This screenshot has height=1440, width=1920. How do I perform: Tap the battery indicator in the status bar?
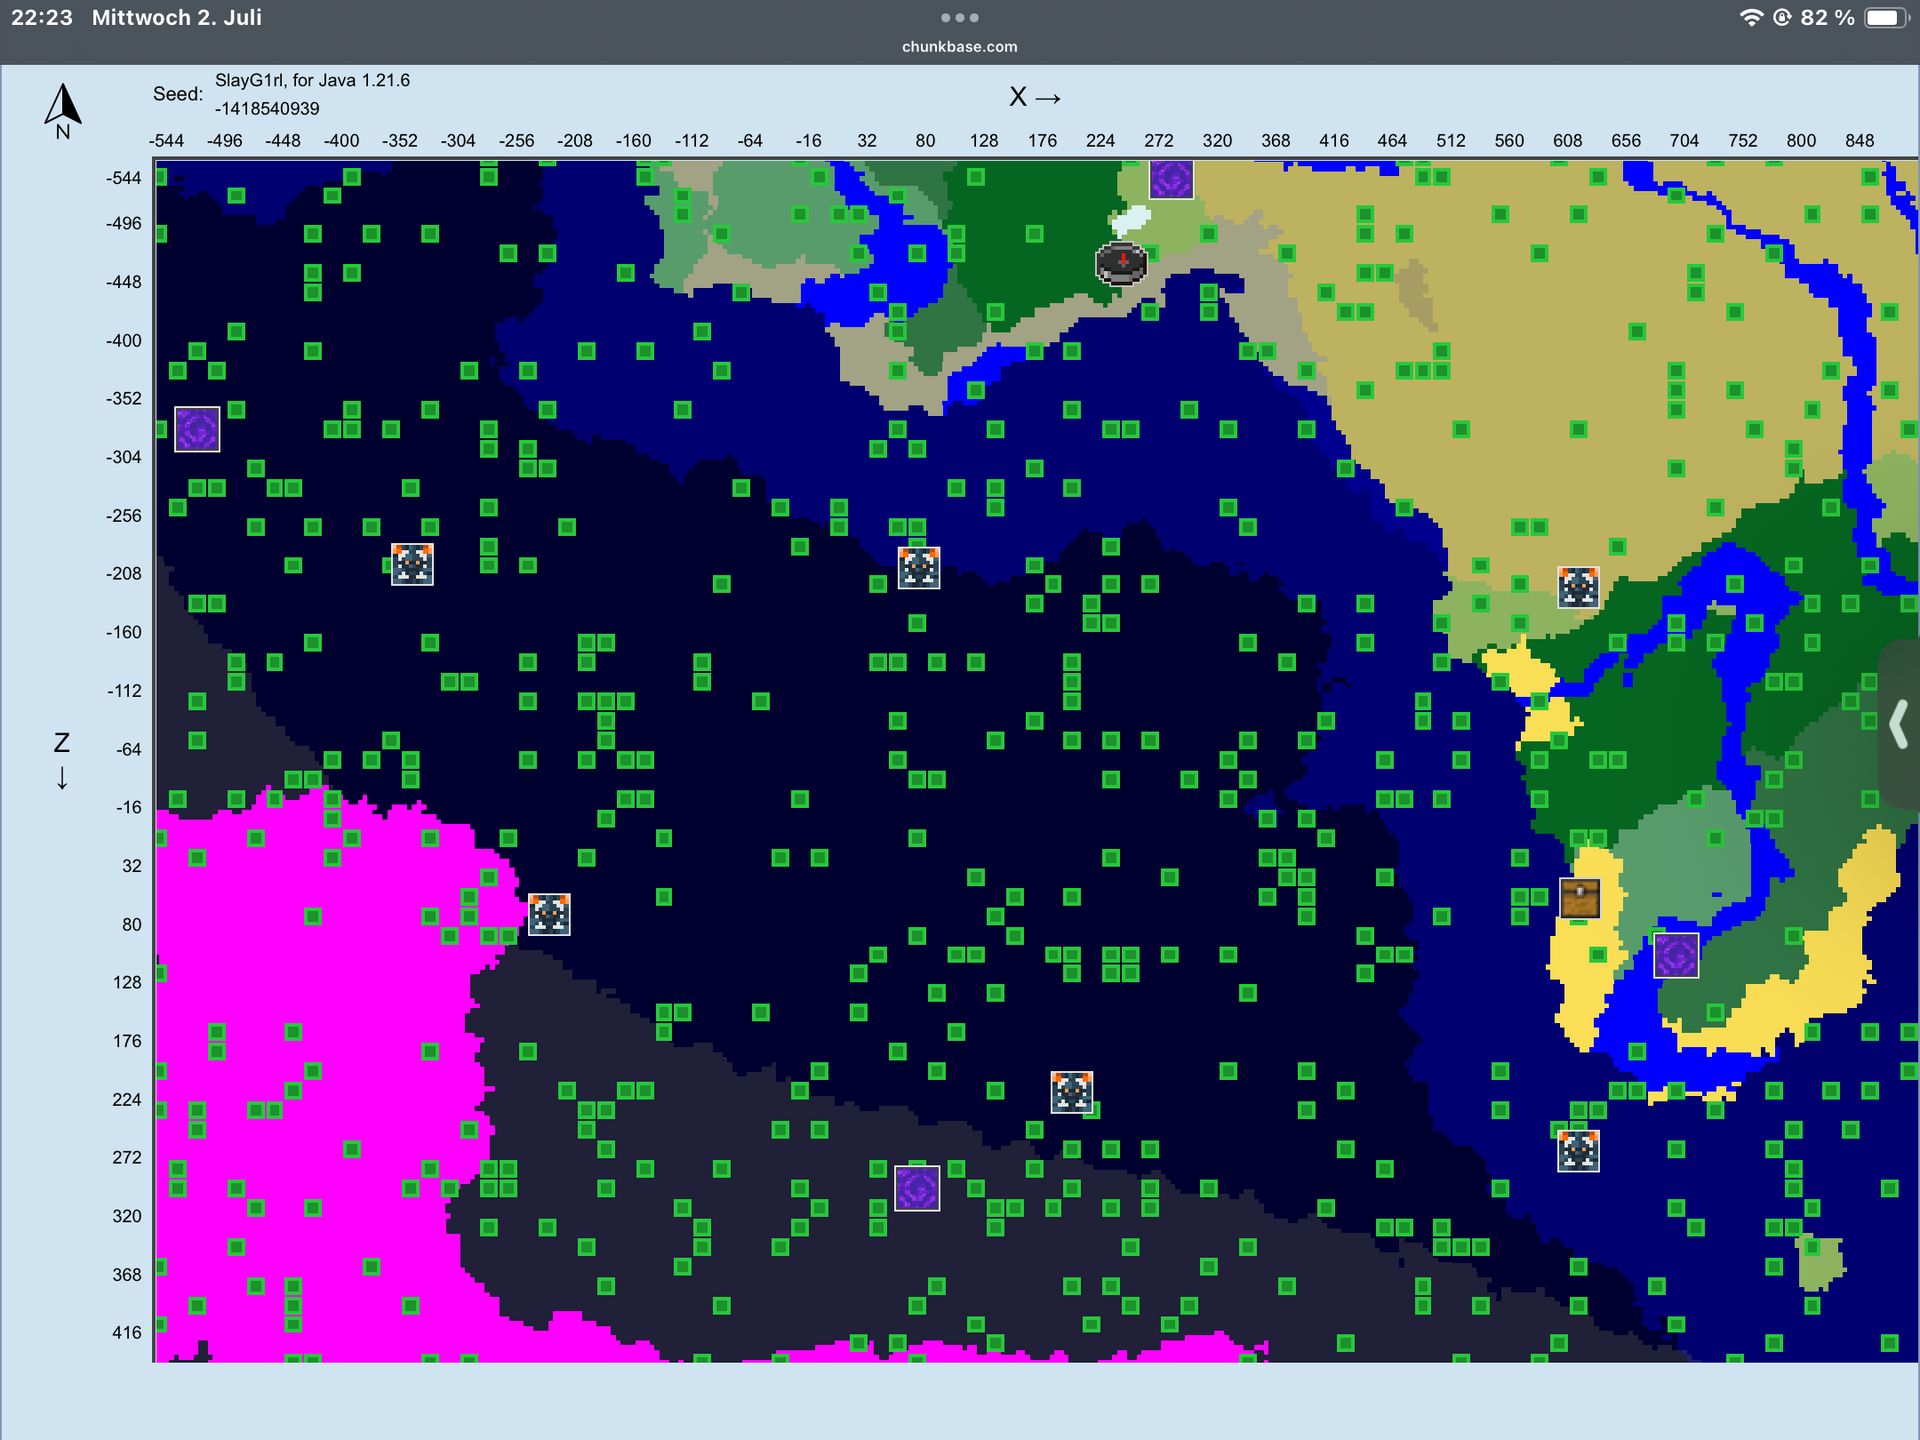point(1886,17)
